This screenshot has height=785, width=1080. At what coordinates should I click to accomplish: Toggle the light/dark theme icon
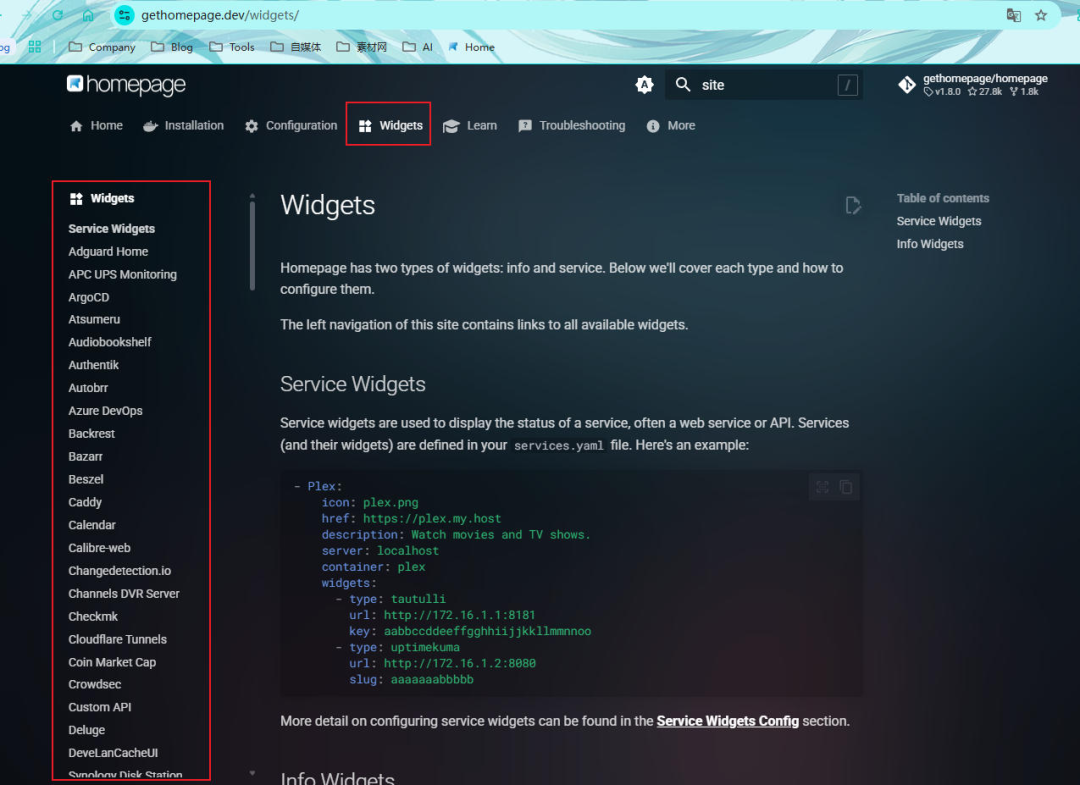644,85
